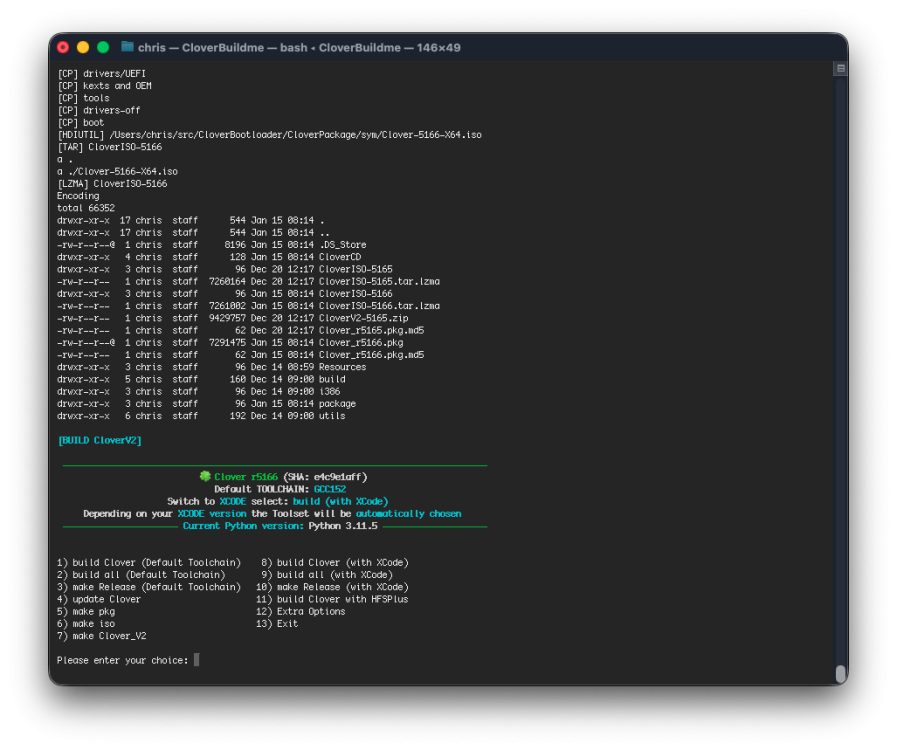Click option '6) make iso'
Screen dimensions: 897x750
coord(86,624)
